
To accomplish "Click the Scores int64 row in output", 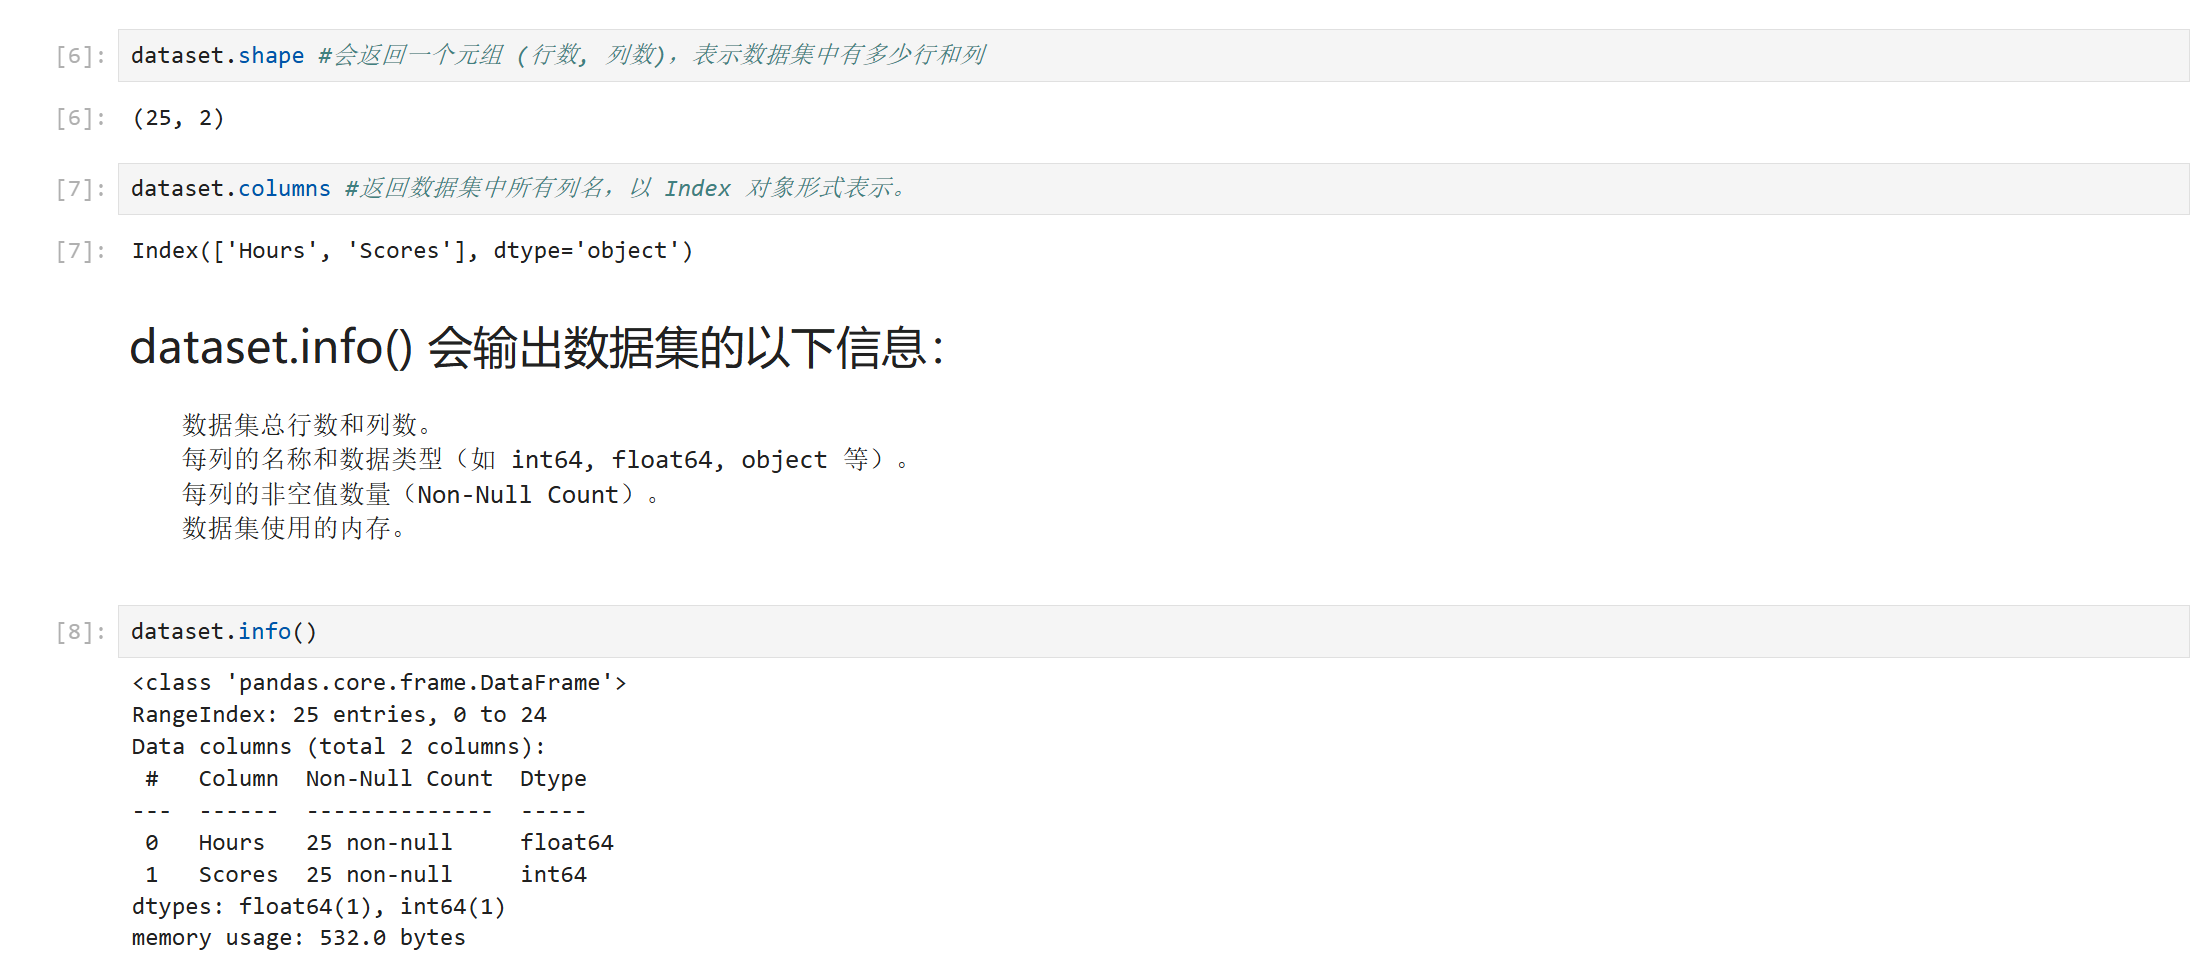I will [366, 874].
